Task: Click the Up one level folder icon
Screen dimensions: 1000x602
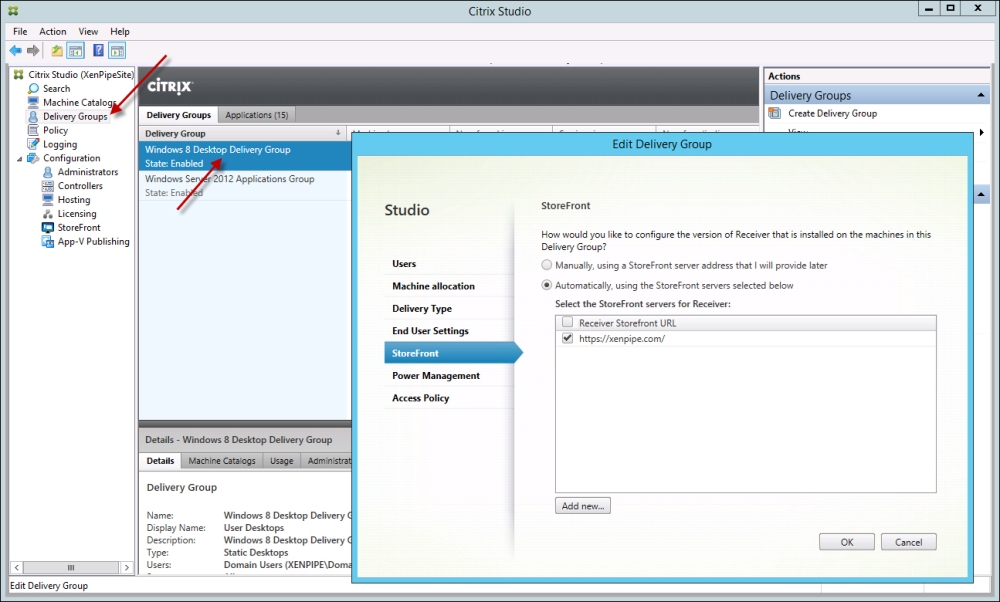Action: (x=57, y=50)
